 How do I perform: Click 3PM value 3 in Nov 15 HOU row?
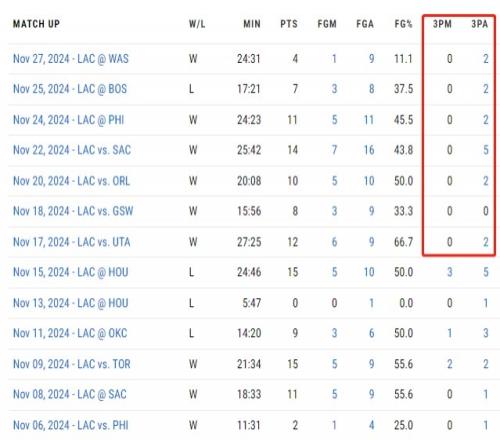click(x=450, y=272)
